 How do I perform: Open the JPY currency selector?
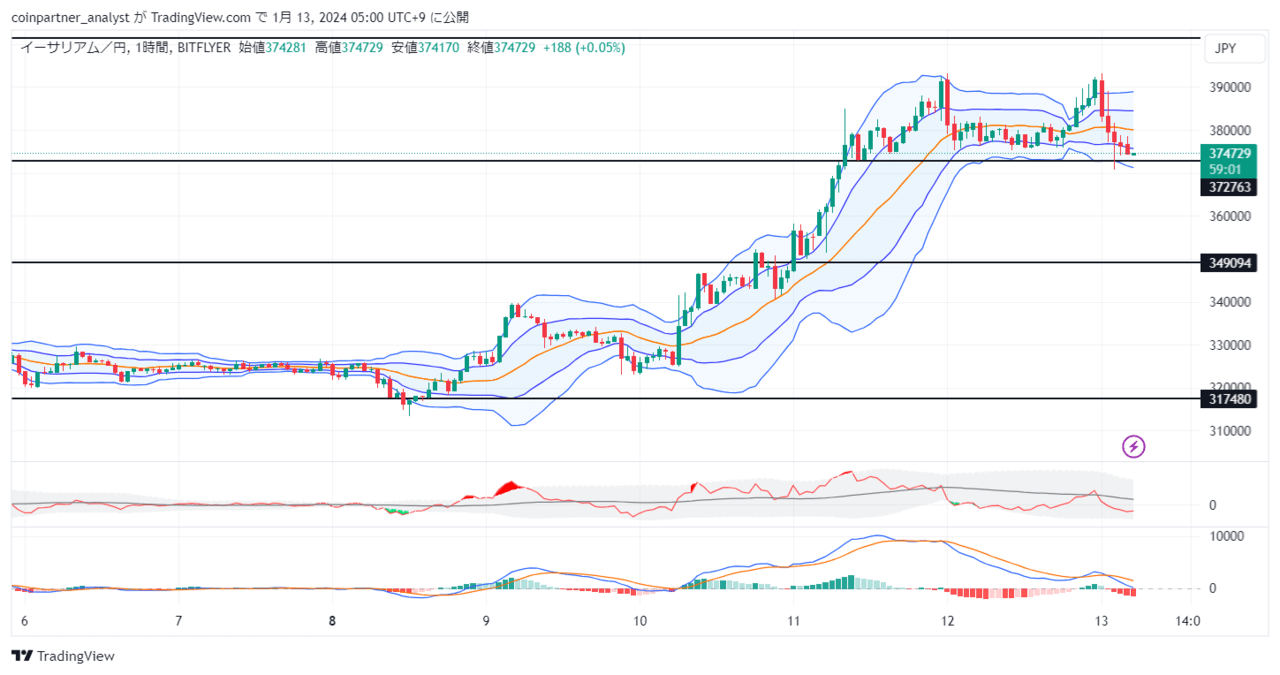(x=1225, y=48)
